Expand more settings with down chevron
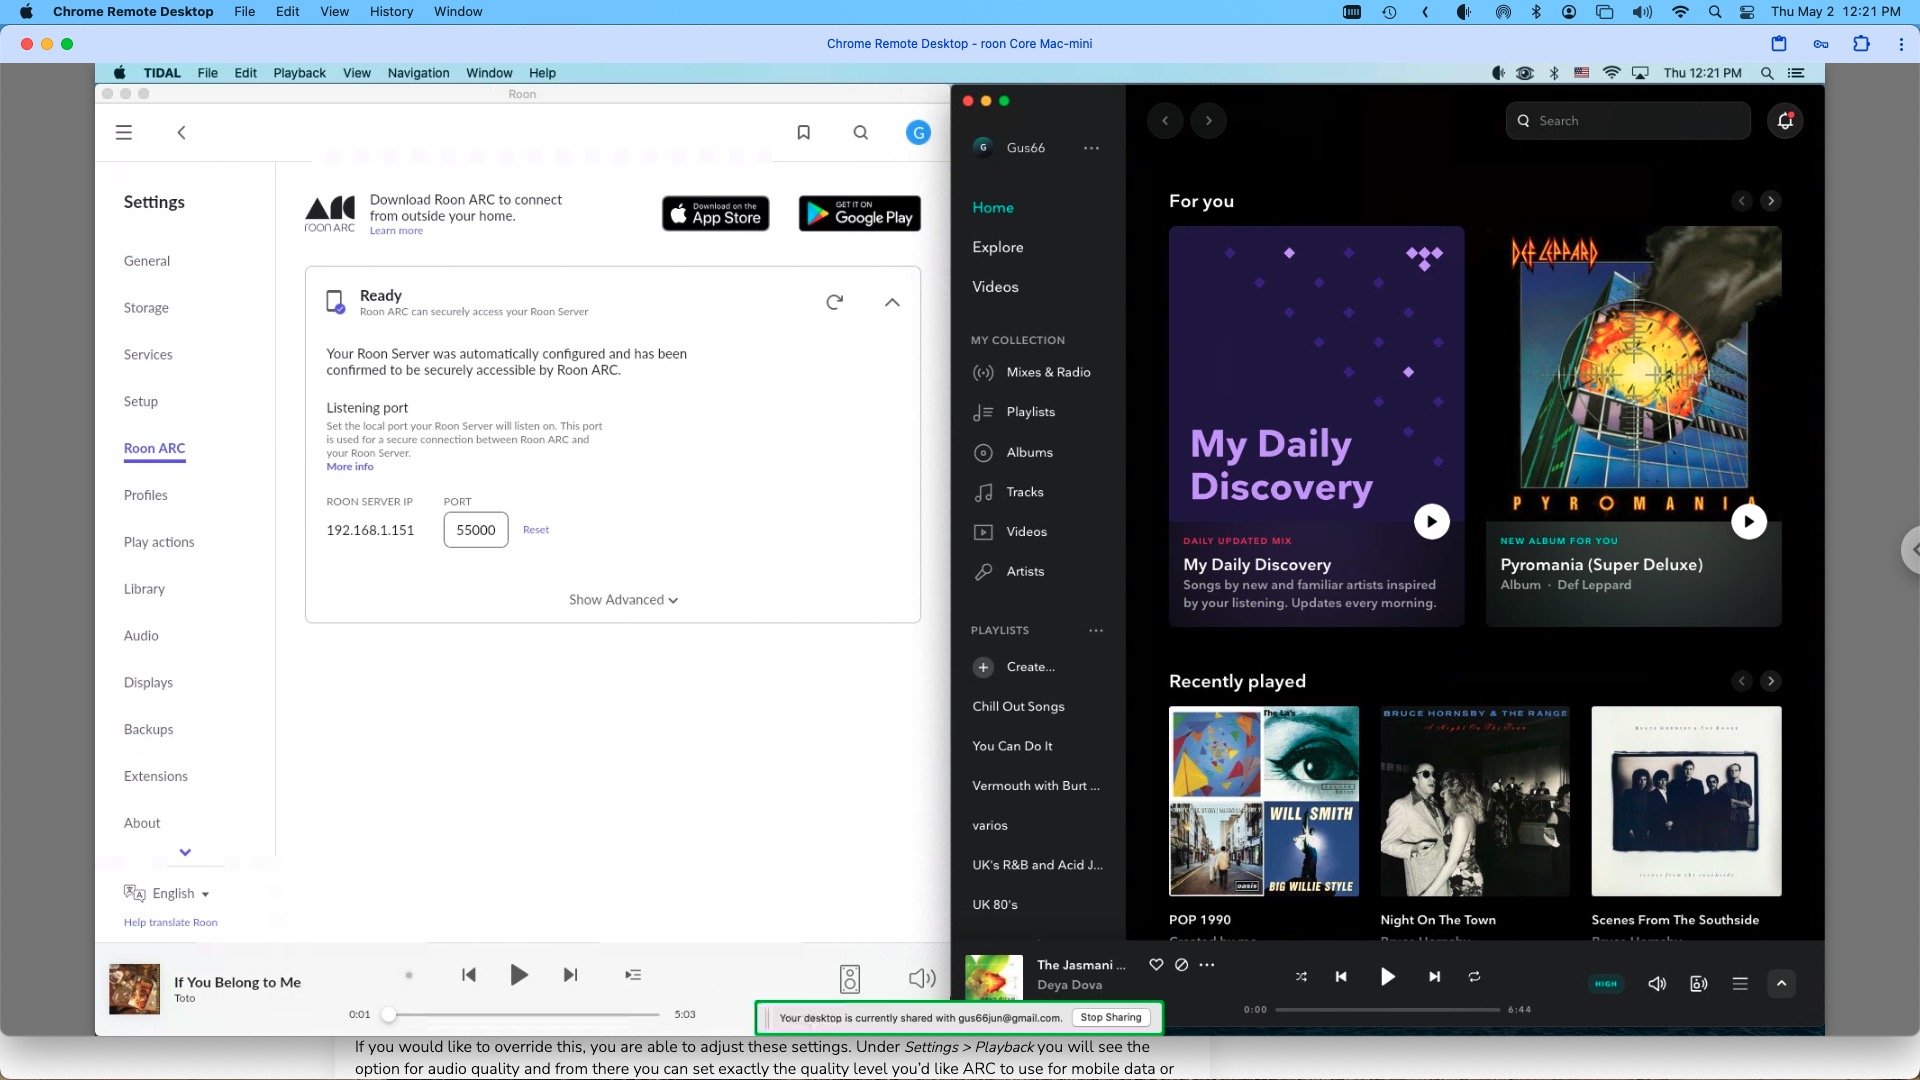 pos(185,852)
